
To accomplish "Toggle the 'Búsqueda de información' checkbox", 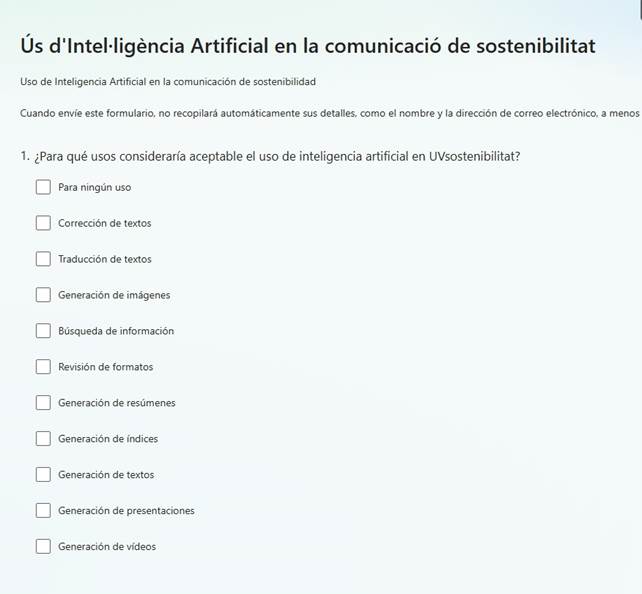I will [43, 331].
